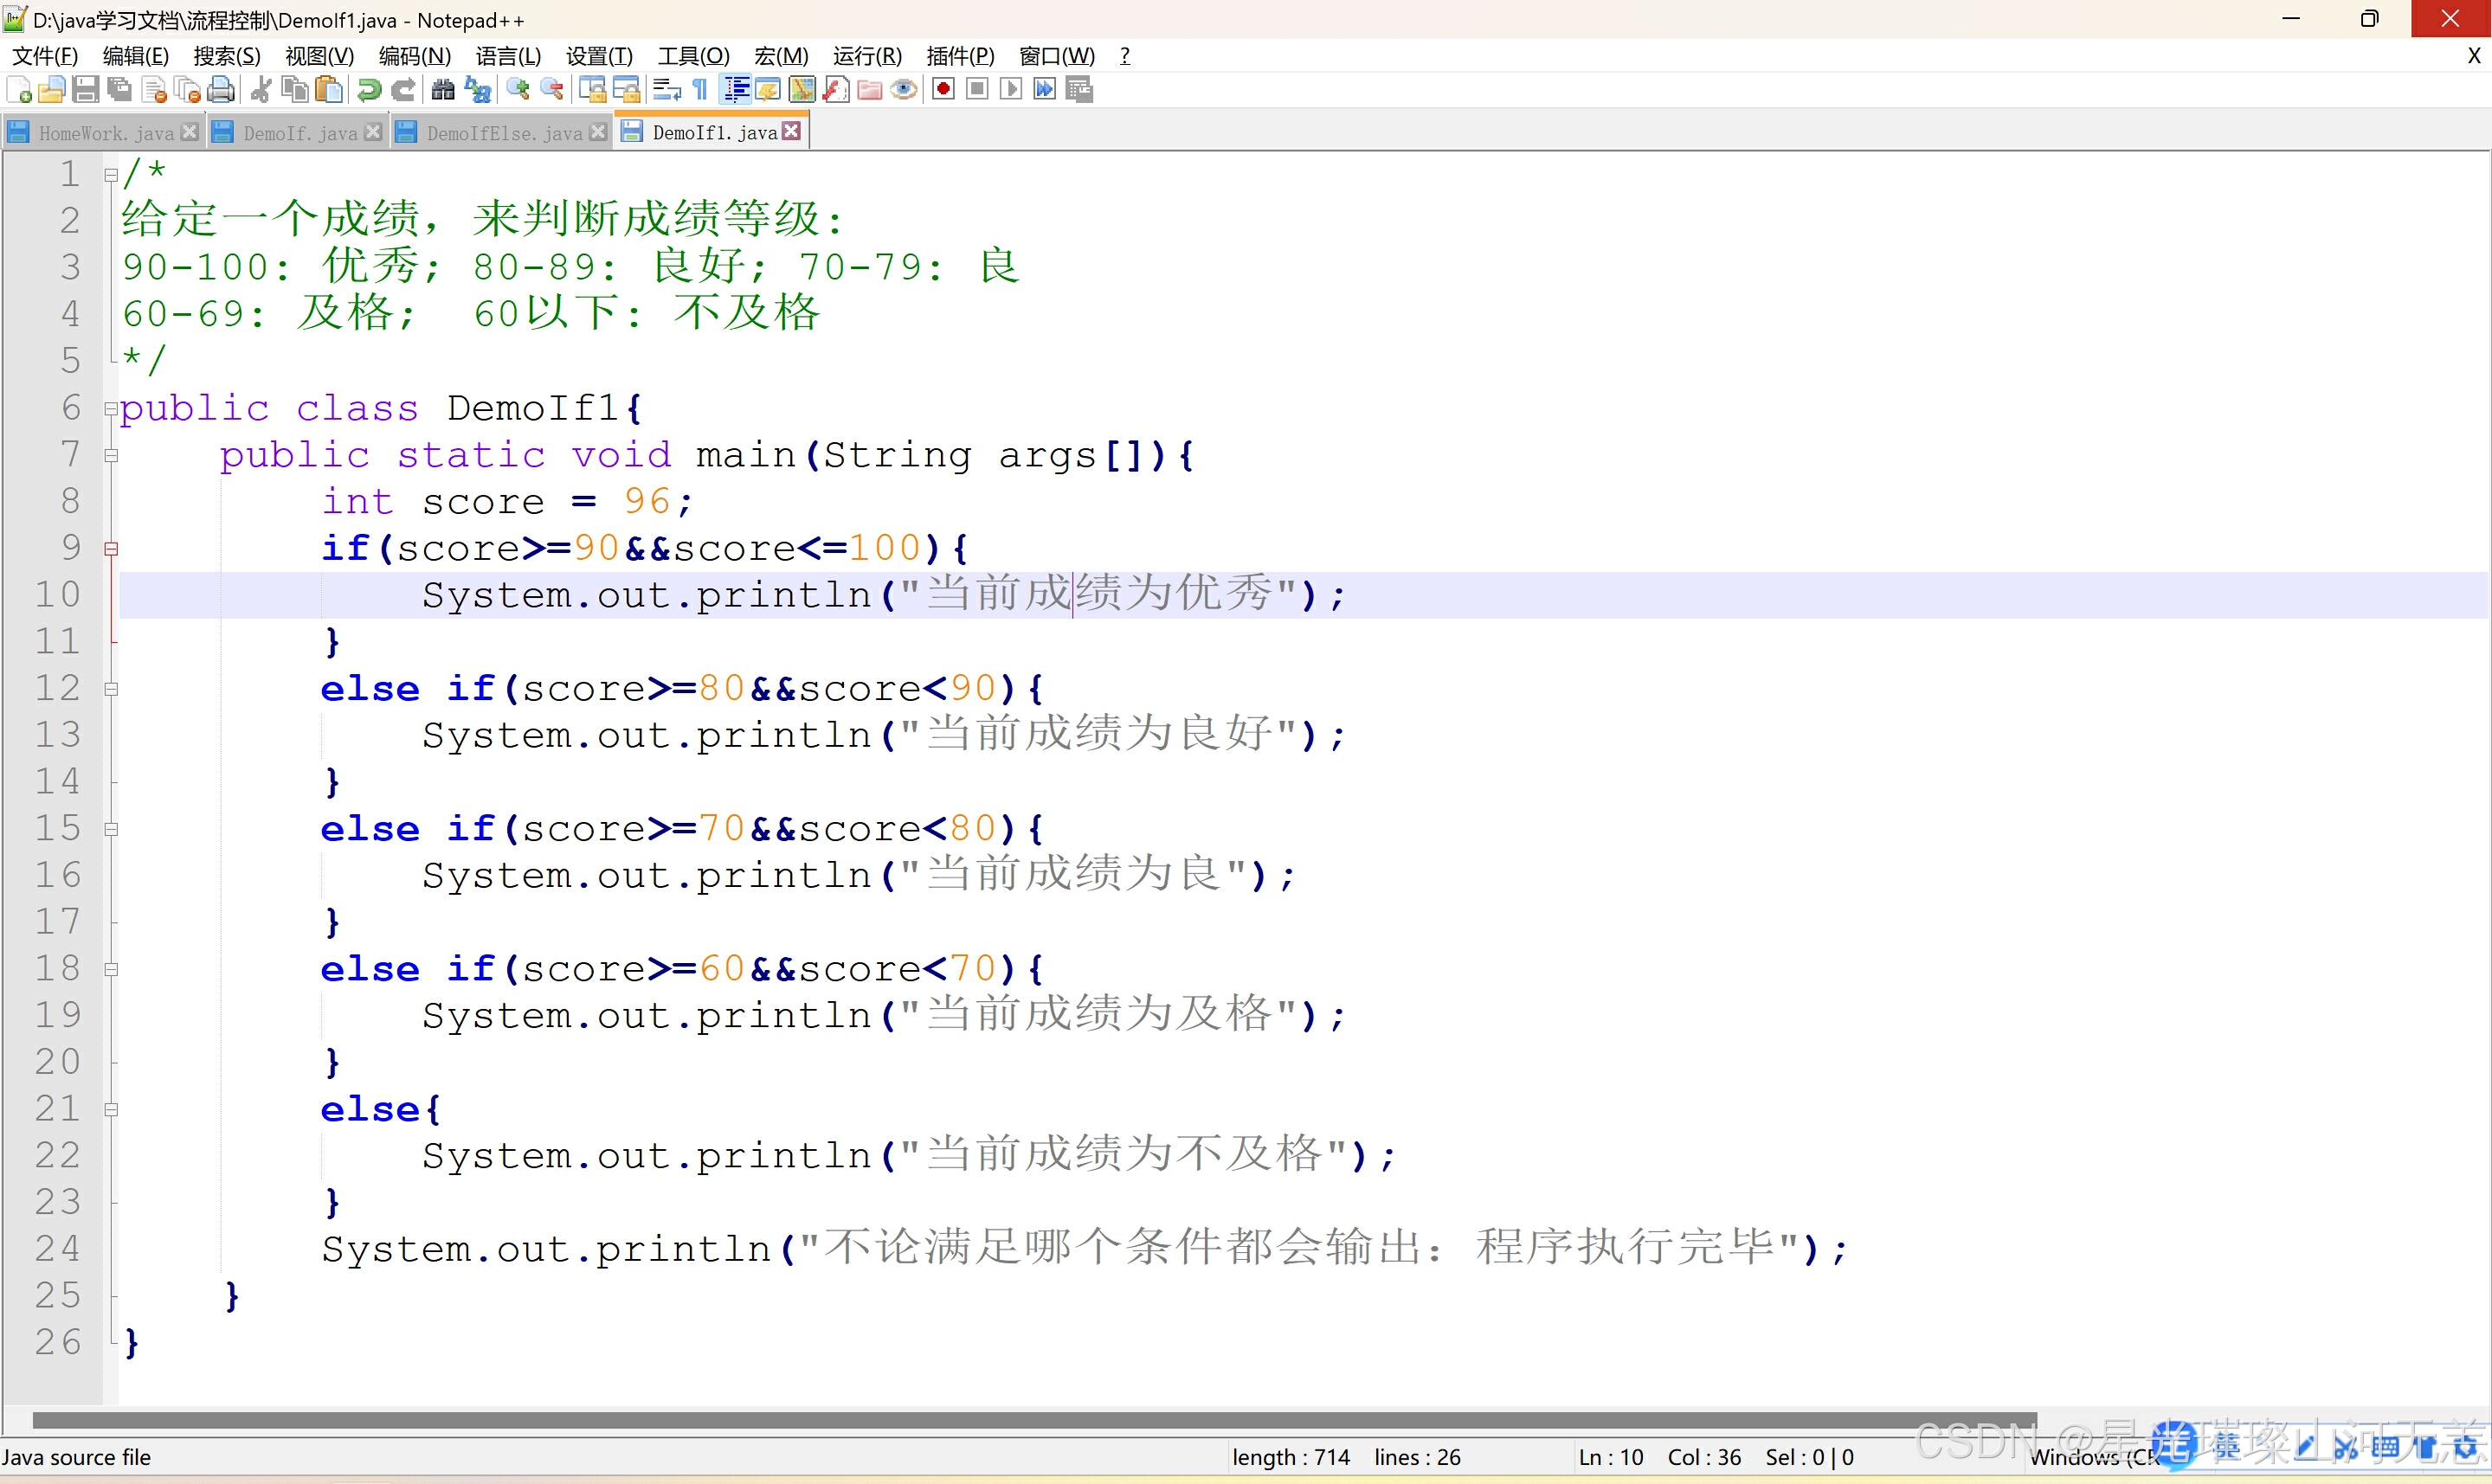Open the 插件(P) menu
Screen dimensions: 2492x1484
[959, 56]
